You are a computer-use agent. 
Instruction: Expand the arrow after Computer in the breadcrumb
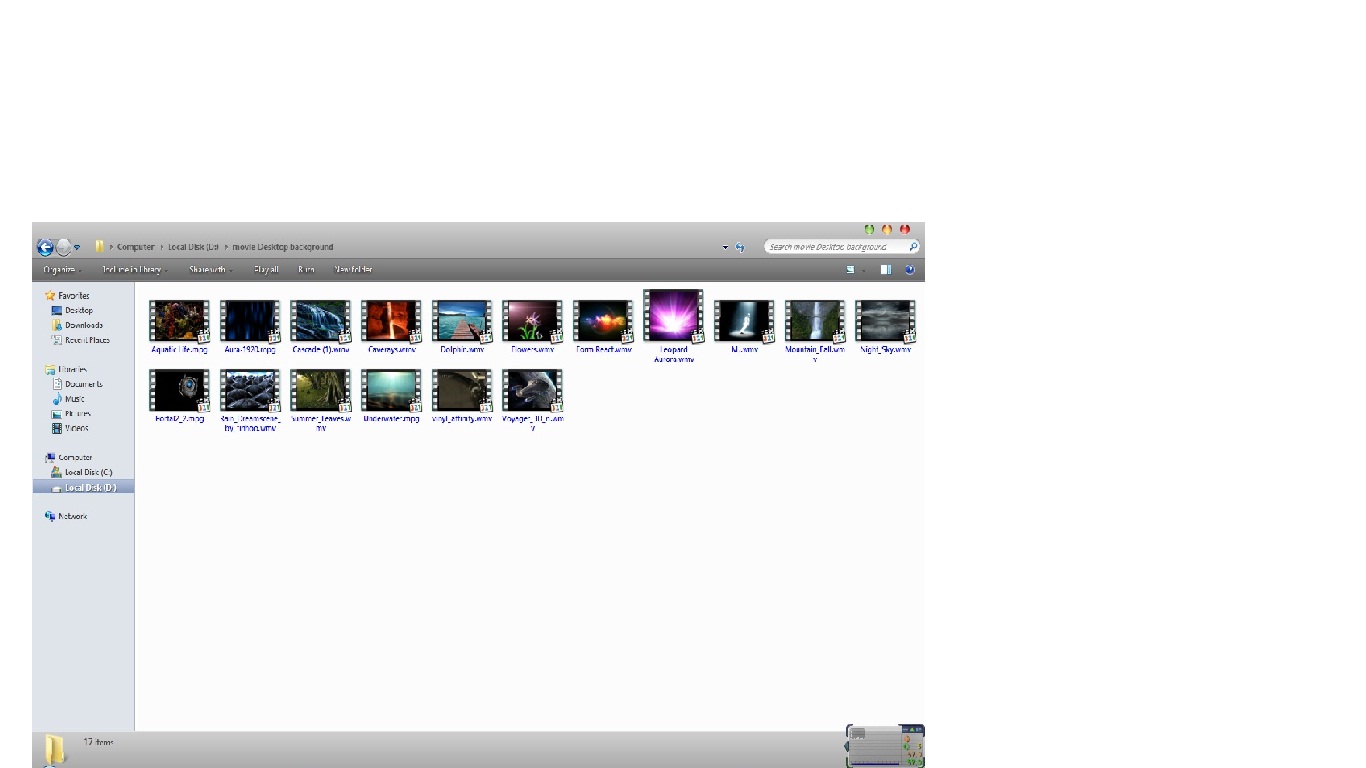pos(161,247)
